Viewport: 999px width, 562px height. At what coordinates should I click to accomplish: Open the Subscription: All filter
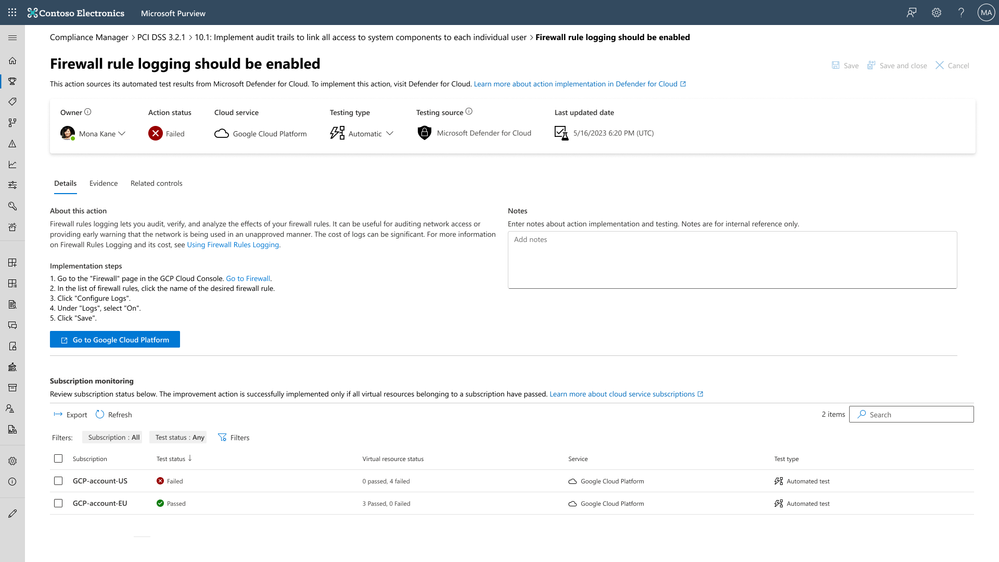pyautogui.click(x=113, y=437)
